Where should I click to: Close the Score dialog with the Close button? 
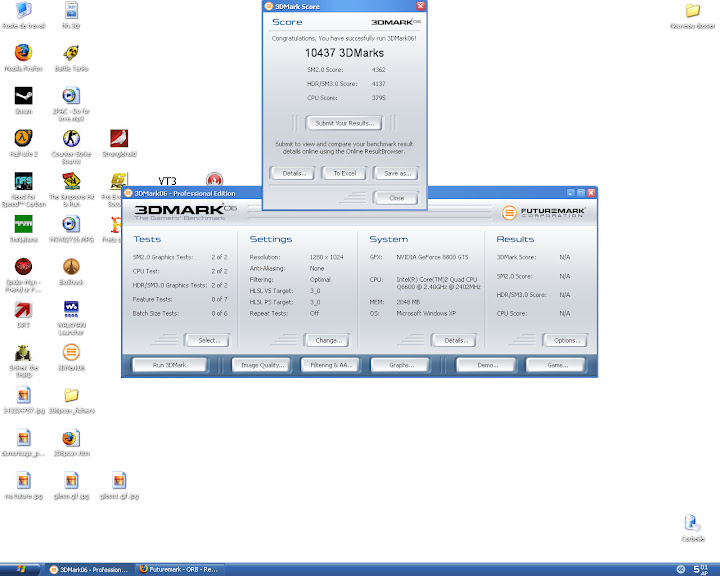[396, 198]
